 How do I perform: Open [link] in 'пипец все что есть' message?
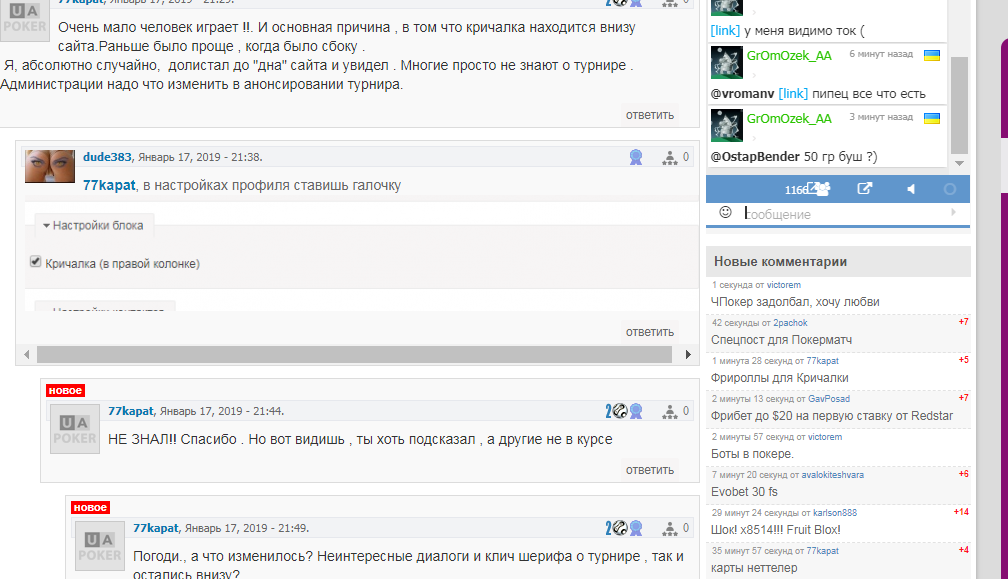click(x=793, y=94)
